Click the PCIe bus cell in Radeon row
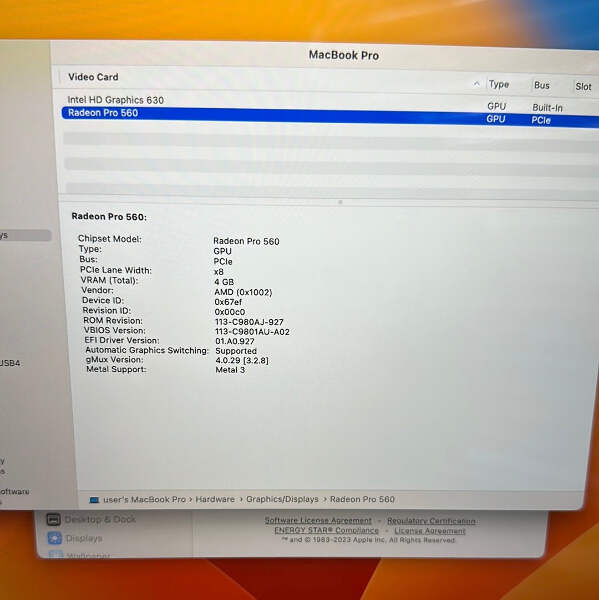The height and width of the screenshot is (600, 599). click(x=541, y=121)
